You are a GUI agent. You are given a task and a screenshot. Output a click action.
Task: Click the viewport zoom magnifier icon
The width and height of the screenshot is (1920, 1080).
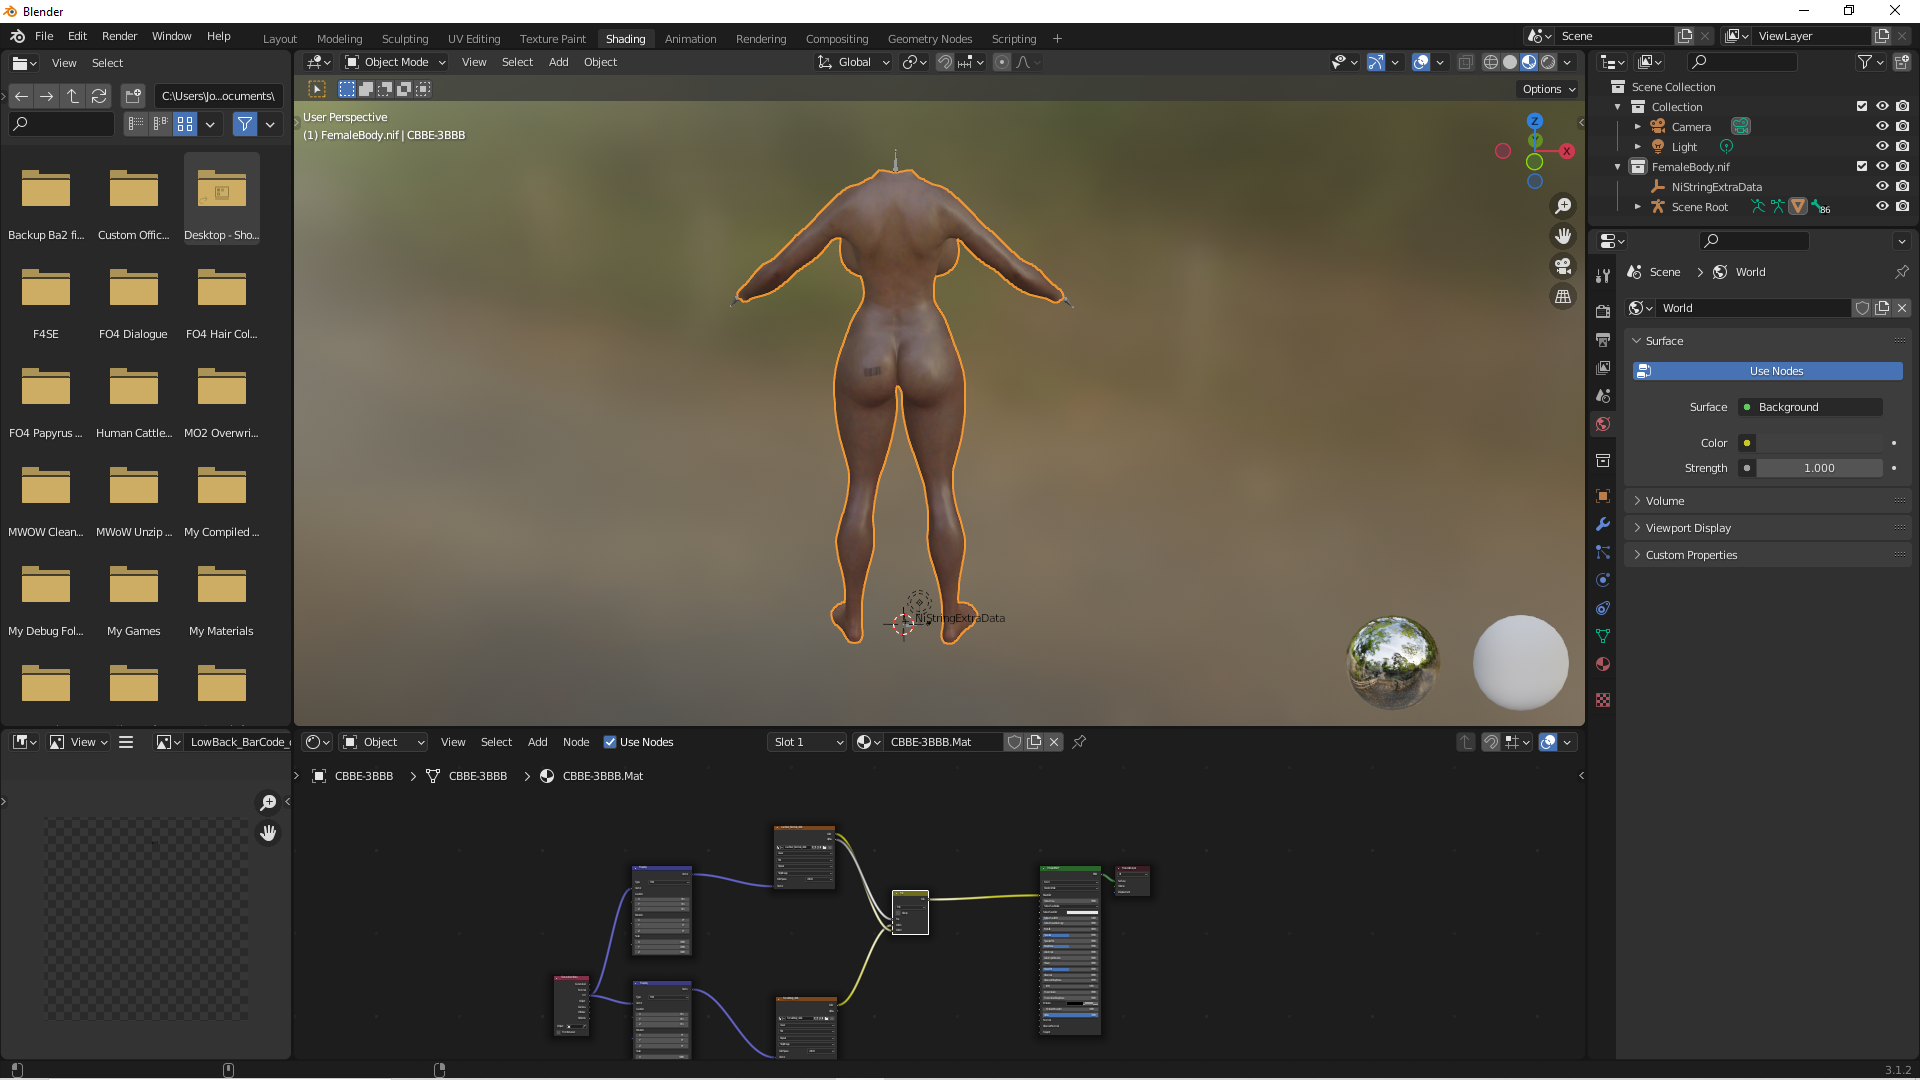(1562, 206)
